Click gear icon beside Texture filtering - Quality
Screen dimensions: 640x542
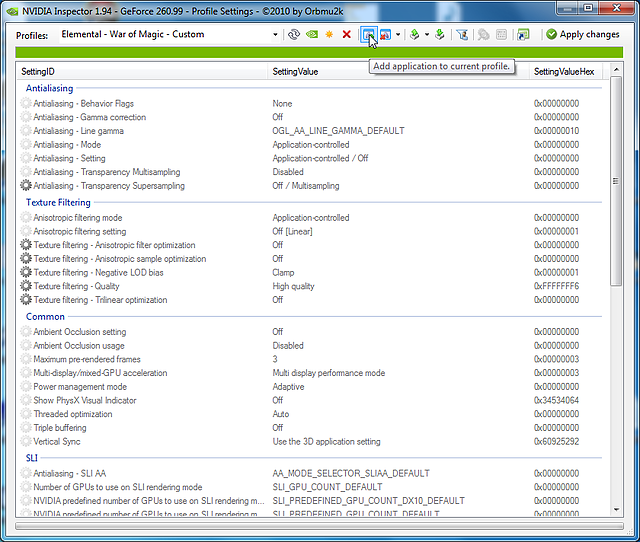coord(26,286)
